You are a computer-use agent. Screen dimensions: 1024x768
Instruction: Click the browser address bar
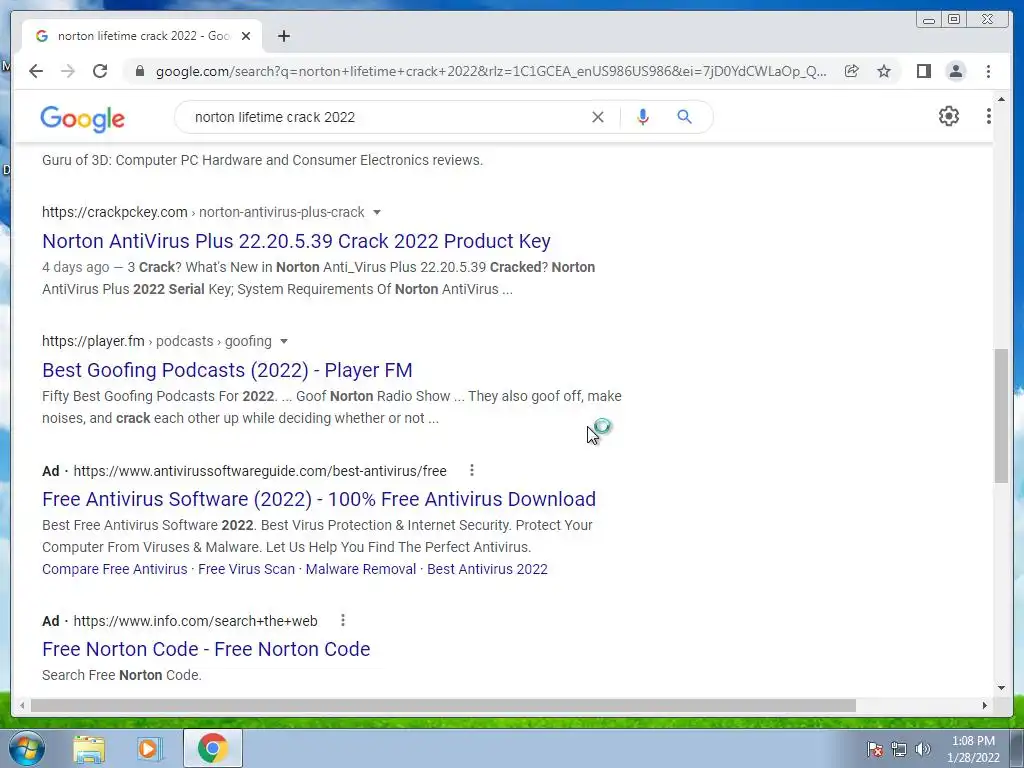490,71
